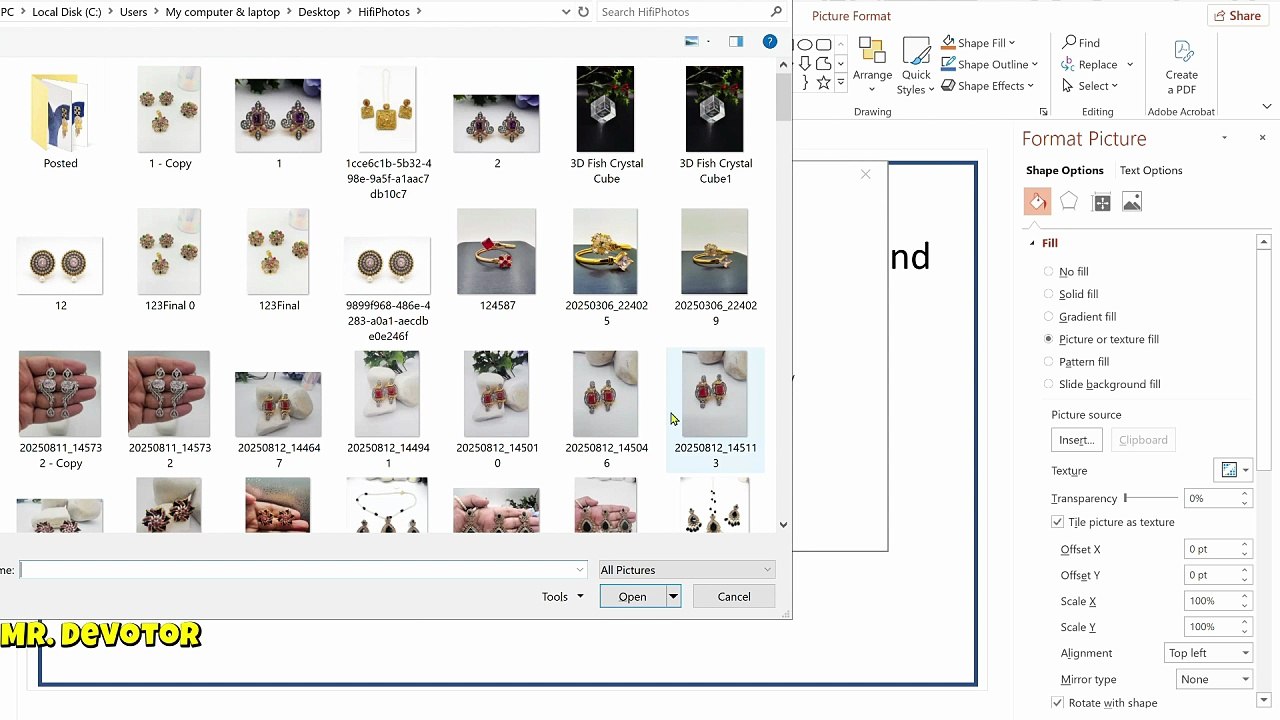Open the Drawing group dialog launcher

(1043, 112)
